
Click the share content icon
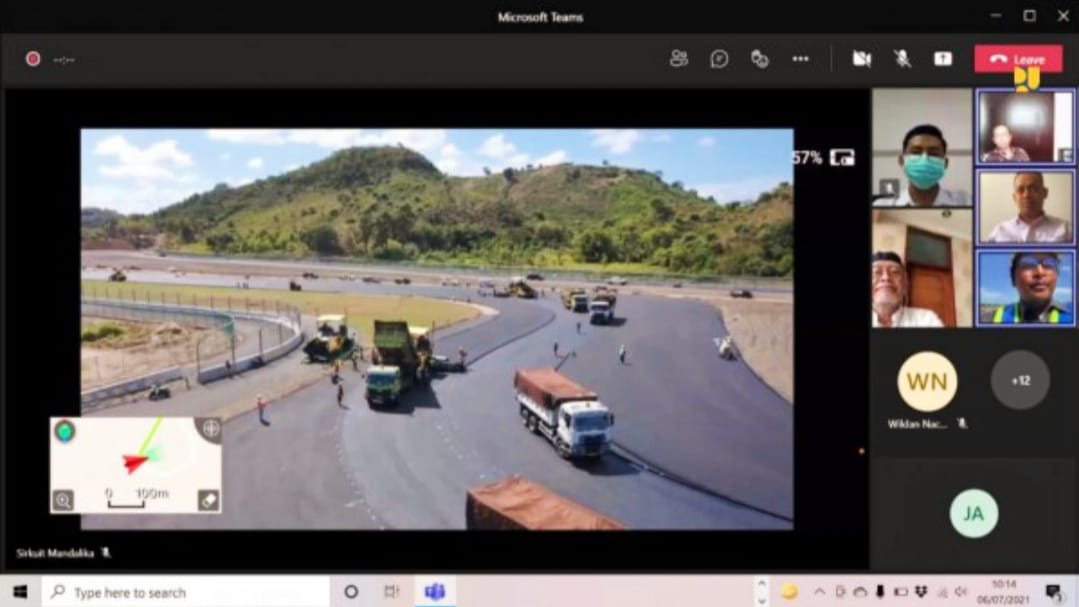coord(943,59)
